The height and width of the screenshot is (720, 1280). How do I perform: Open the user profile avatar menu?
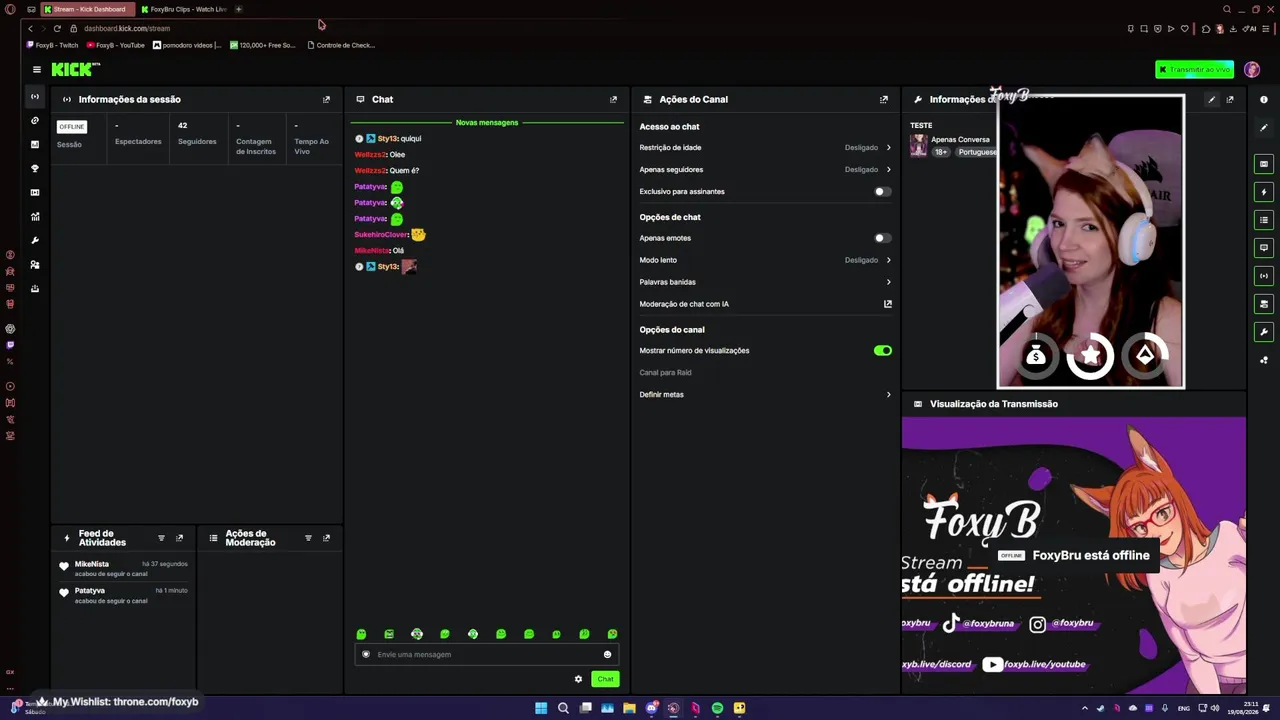1252,69
